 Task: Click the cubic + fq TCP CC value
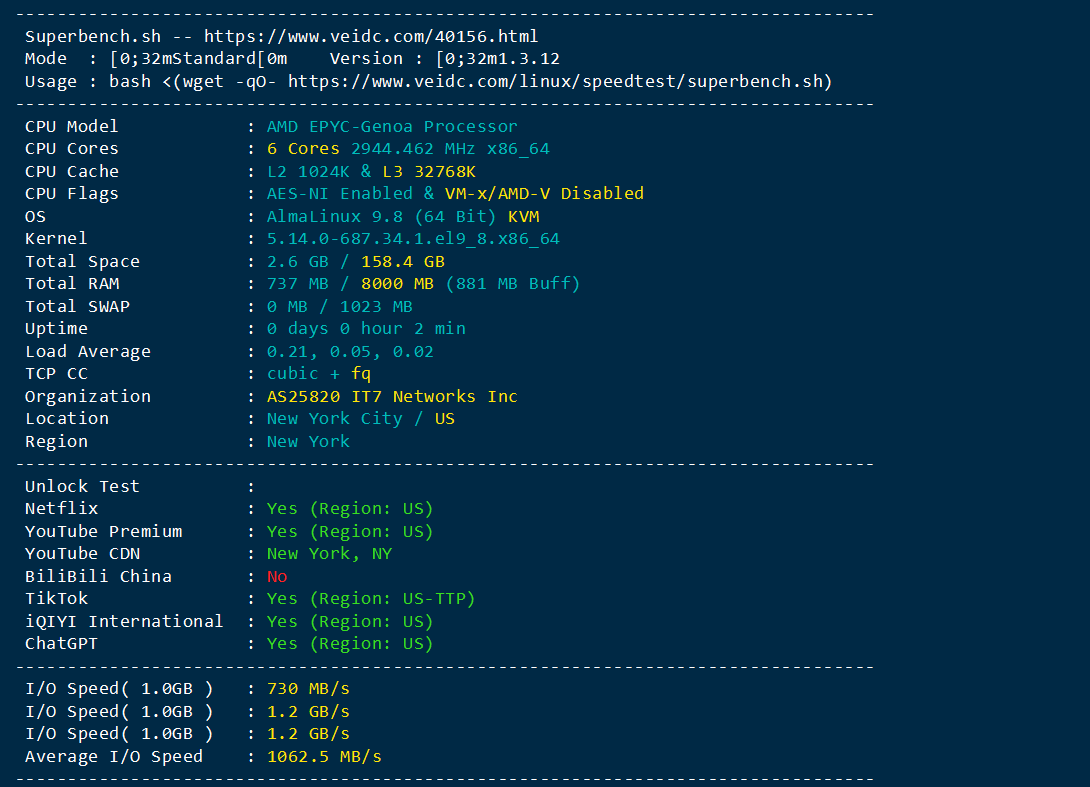click(319, 374)
